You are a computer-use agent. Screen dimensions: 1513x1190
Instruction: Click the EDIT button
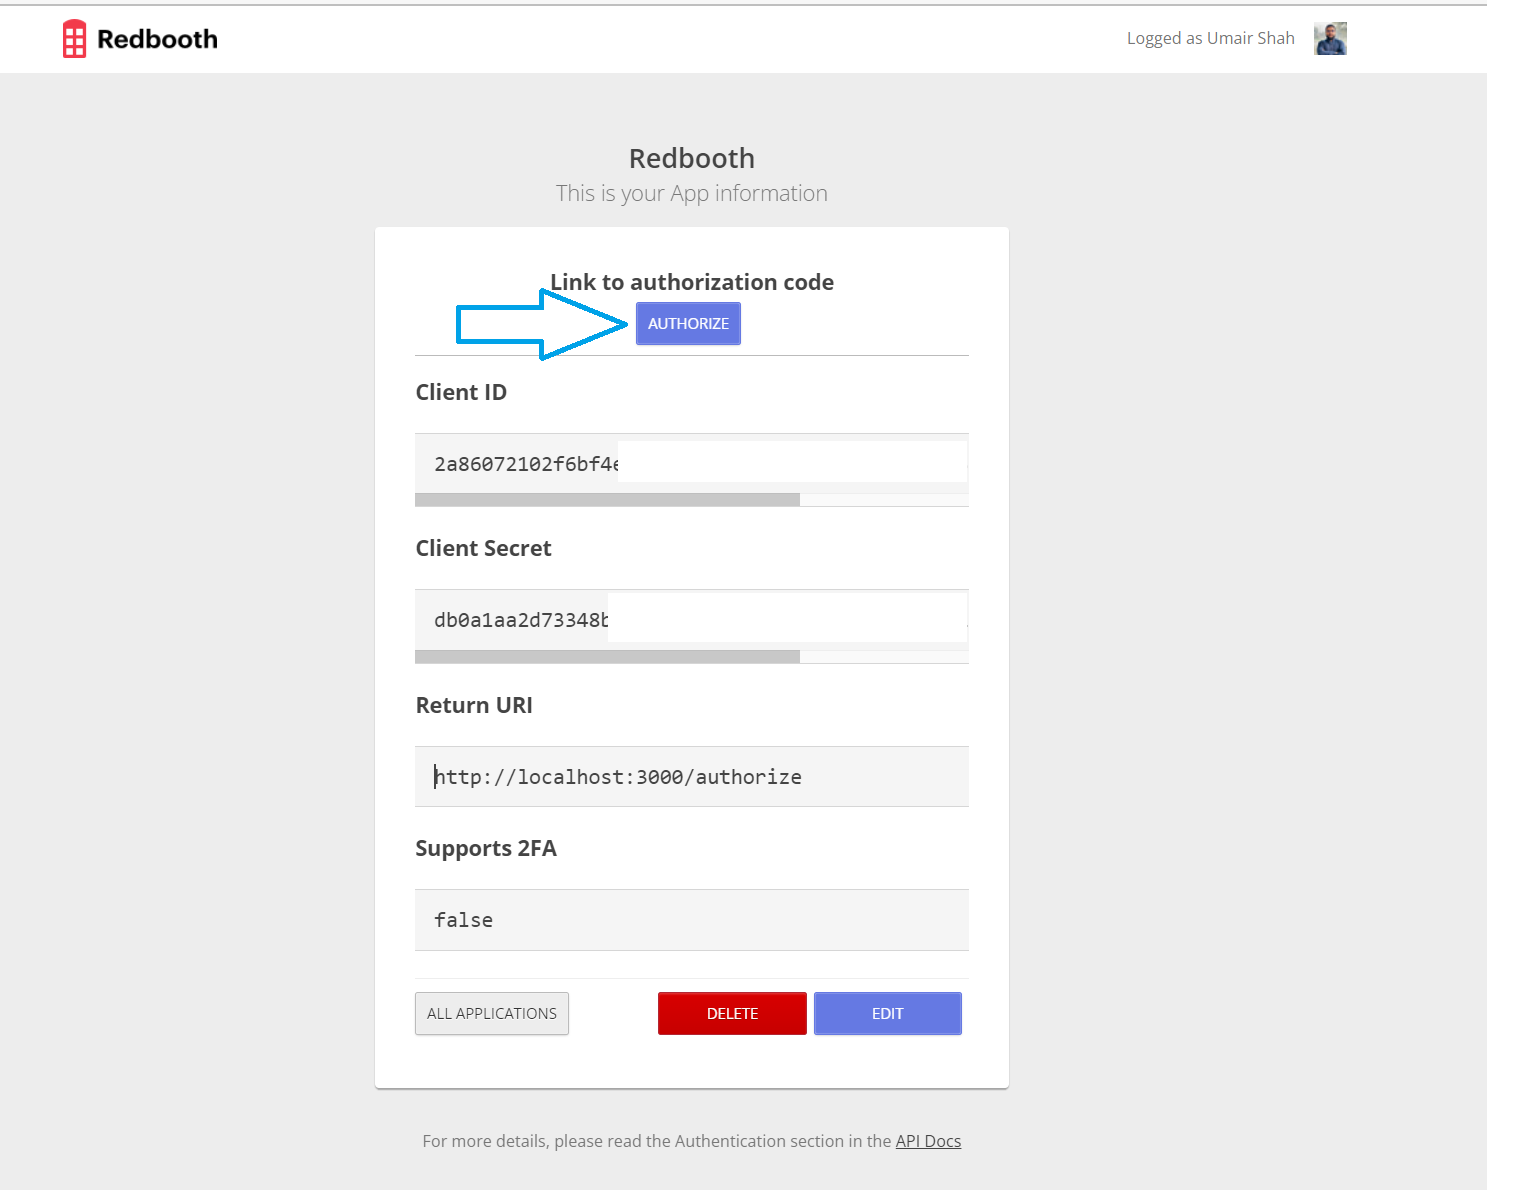click(887, 1013)
